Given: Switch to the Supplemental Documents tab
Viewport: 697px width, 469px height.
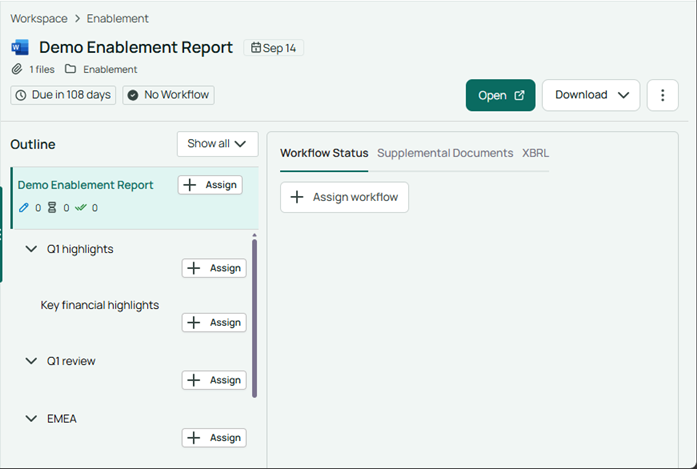Looking at the screenshot, I should pyautogui.click(x=445, y=153).
